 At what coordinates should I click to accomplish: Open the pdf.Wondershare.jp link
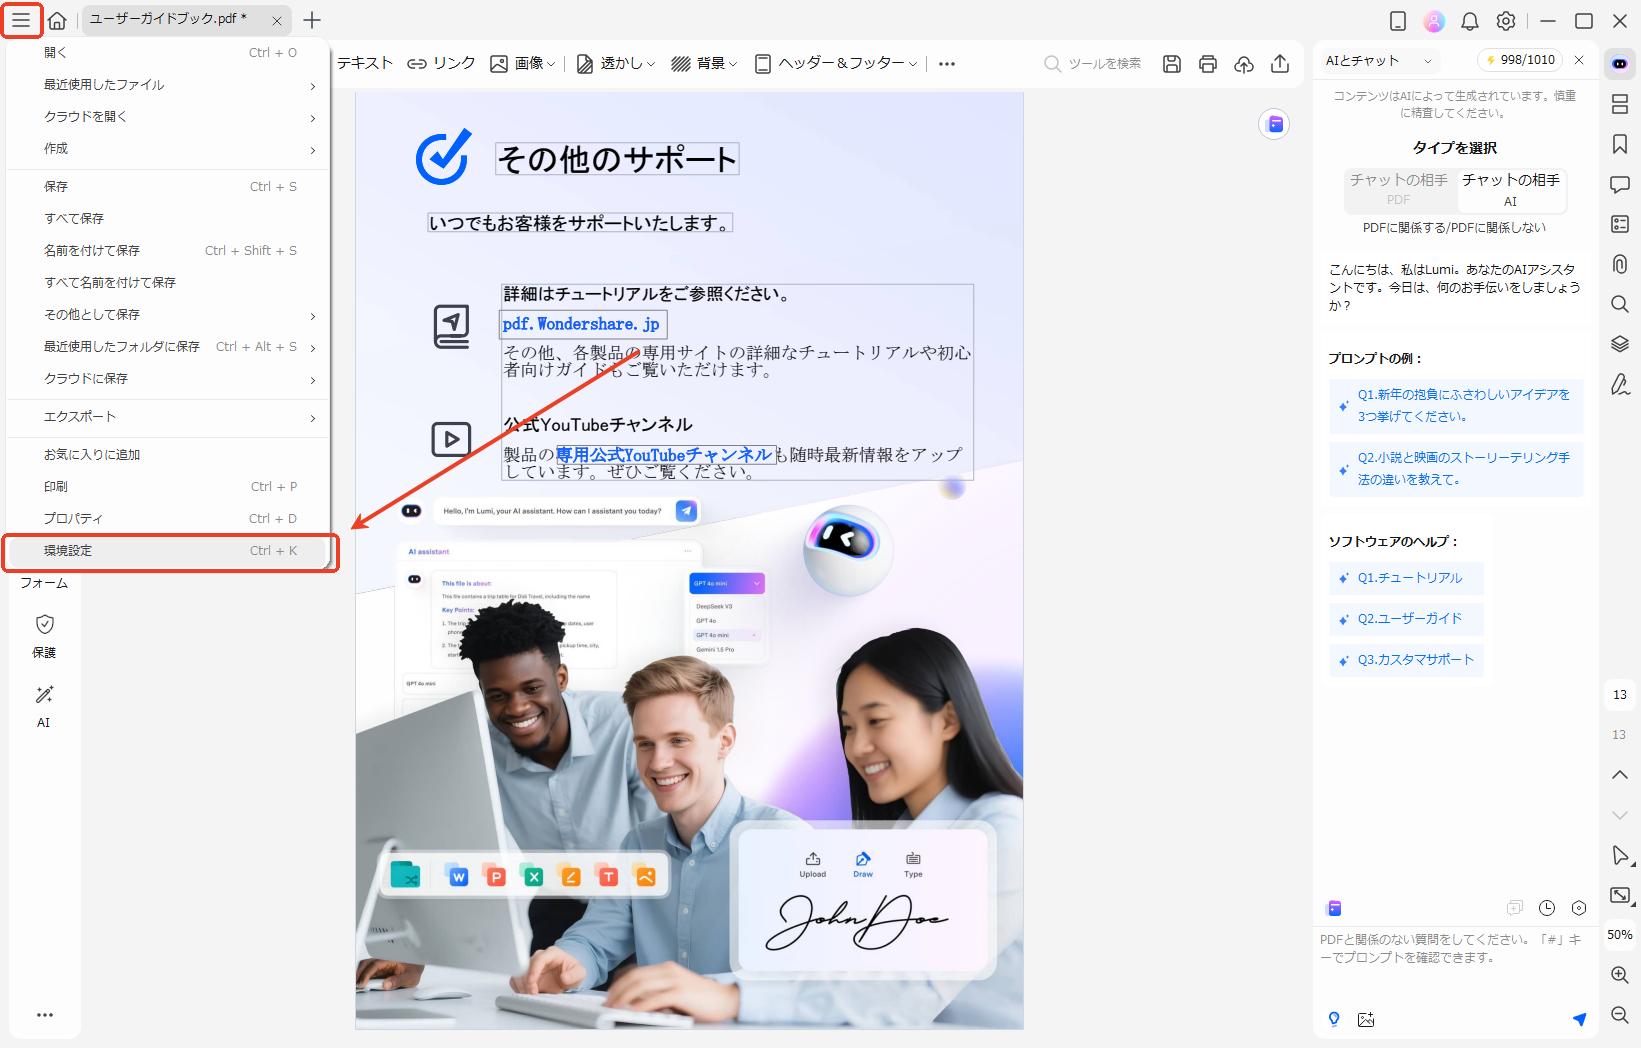(x=582, y=324)
